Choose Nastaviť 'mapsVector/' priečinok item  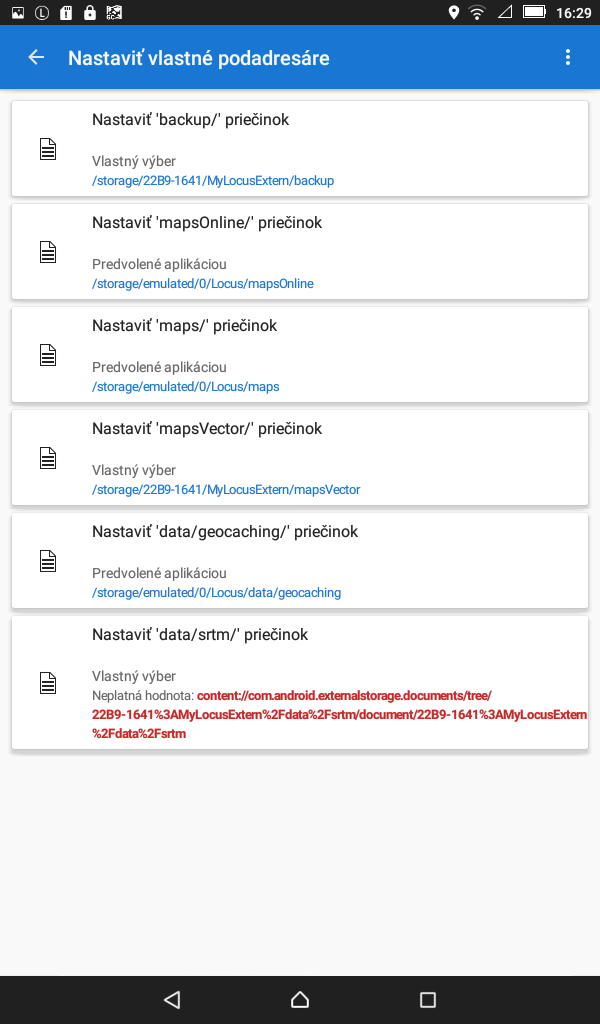tap(207, 429)
